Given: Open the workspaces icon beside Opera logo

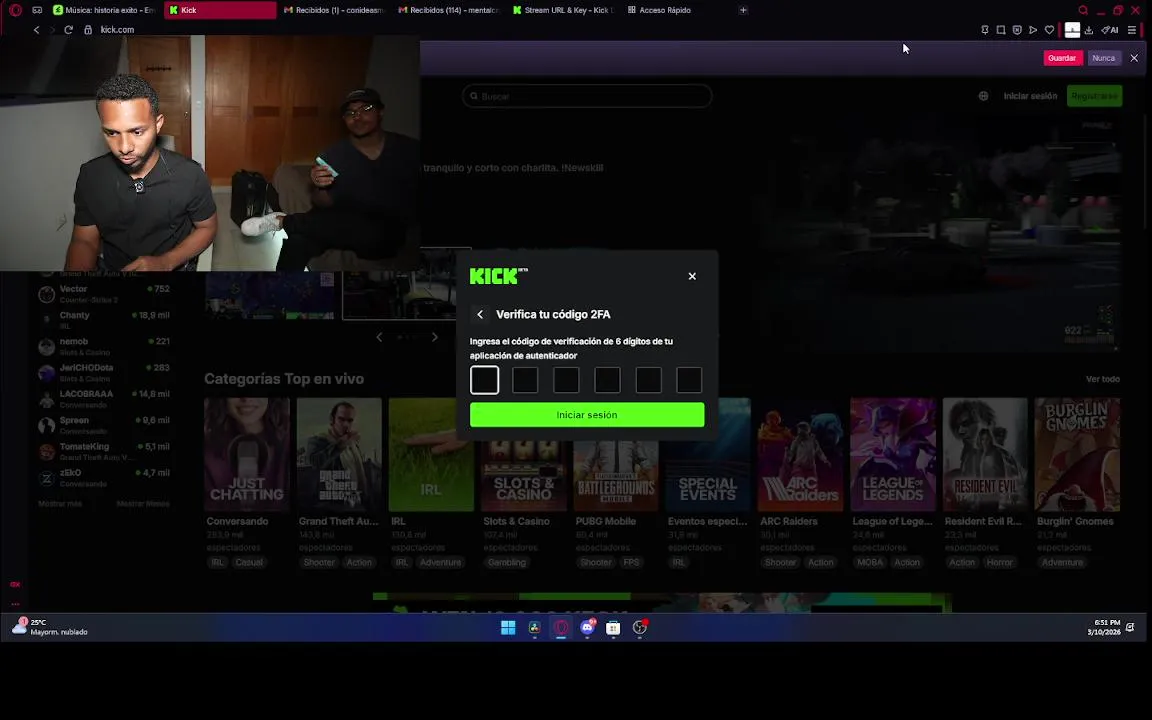Looking at the screenshot, I should [37, 10].
